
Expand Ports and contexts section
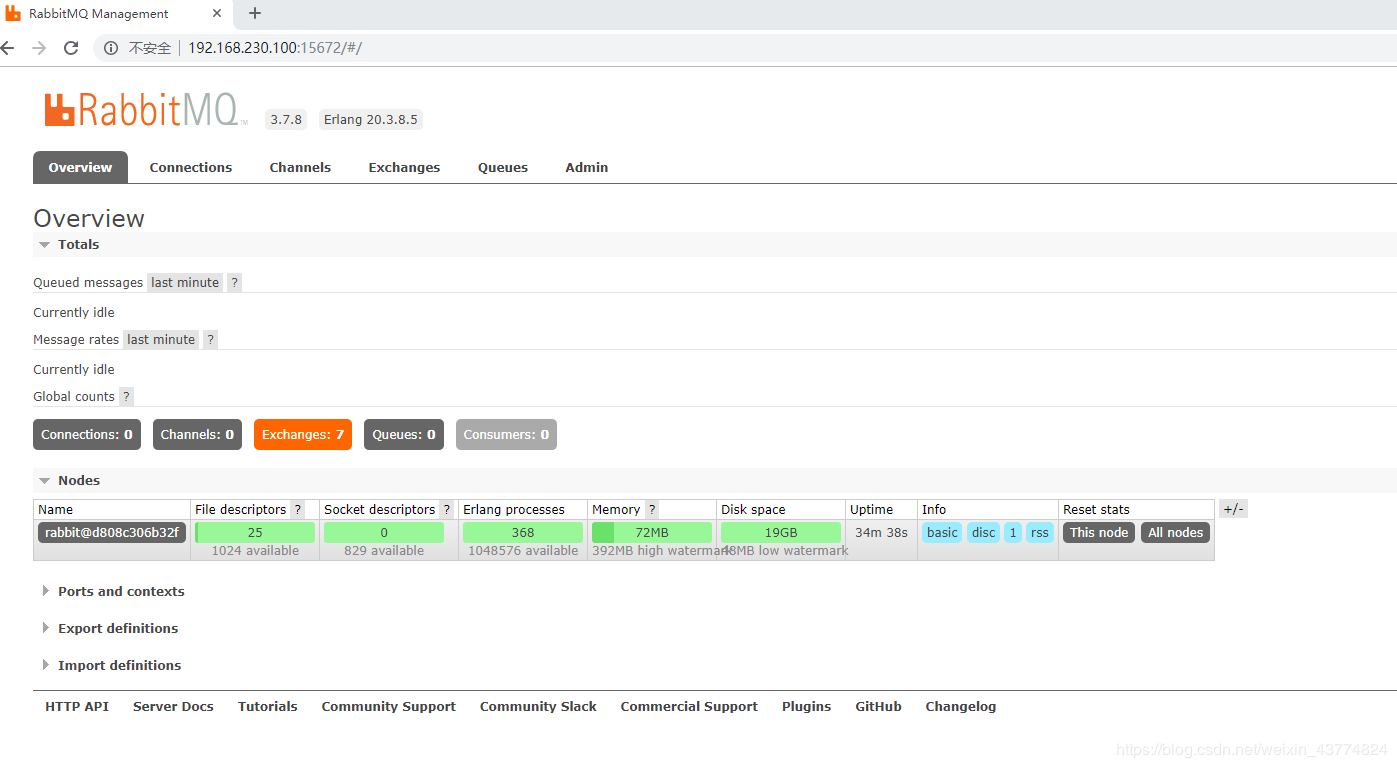coord(113,592)
